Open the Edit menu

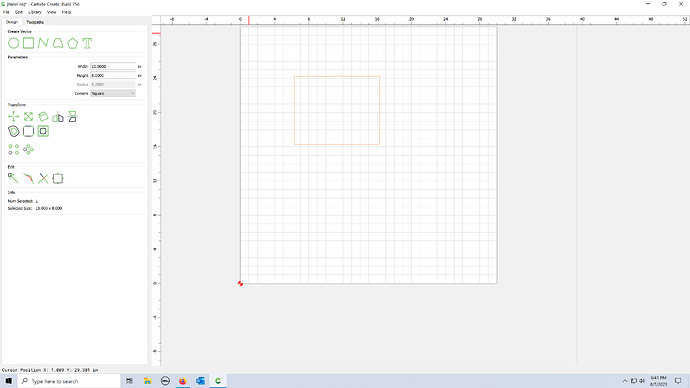[x=19, y=12]
